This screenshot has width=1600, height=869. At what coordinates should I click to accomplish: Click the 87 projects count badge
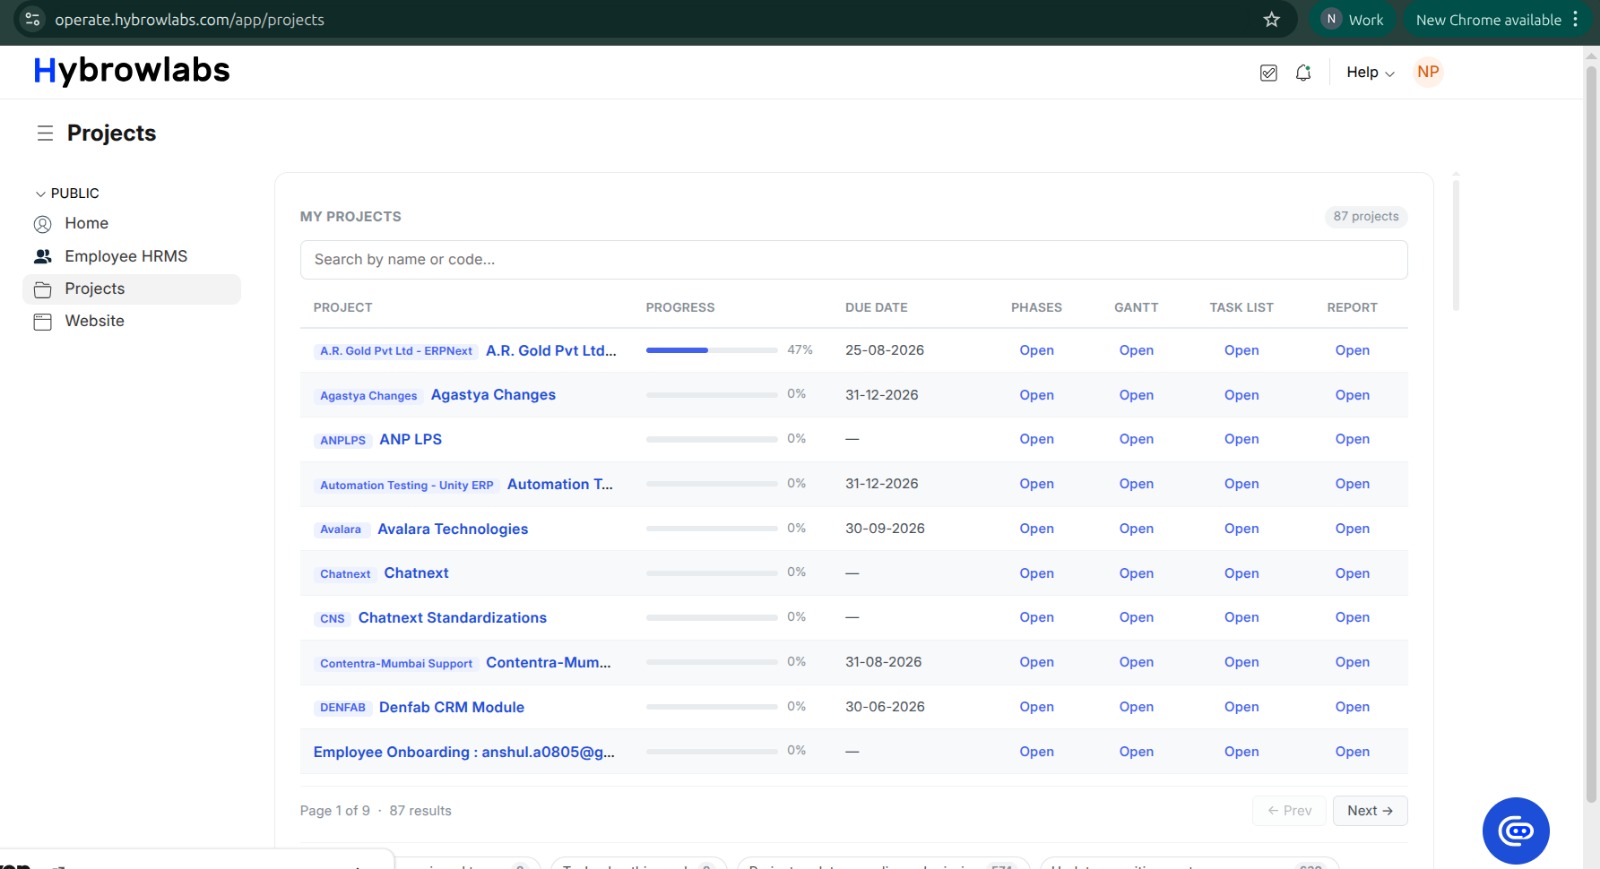pyautogui.click(x=1365, y=216)
